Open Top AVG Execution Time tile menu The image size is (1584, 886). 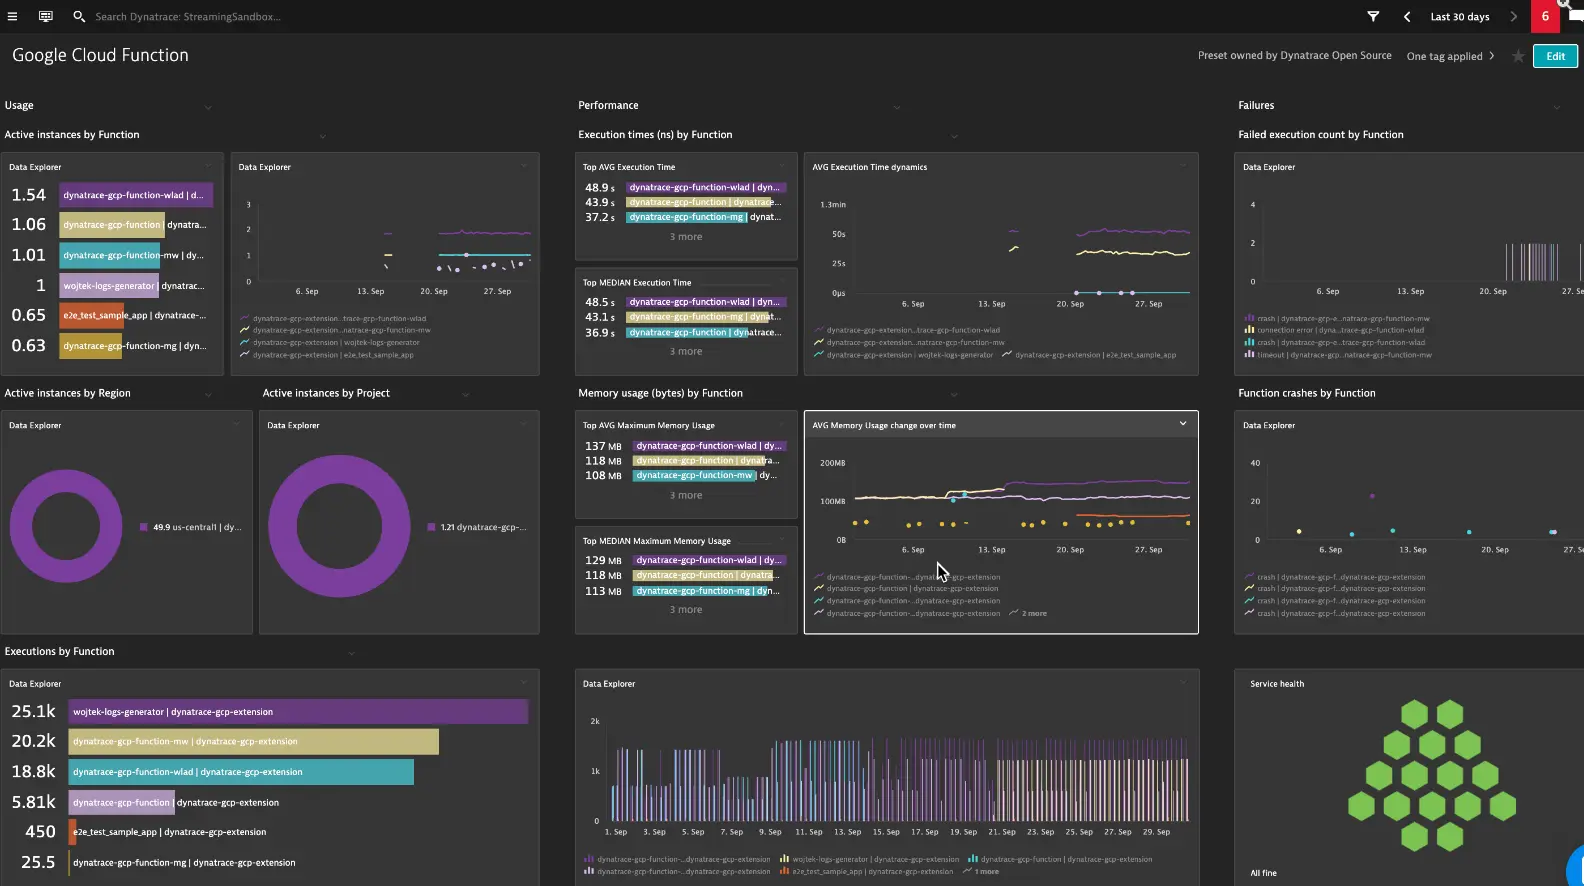click(x=783, y=166)
